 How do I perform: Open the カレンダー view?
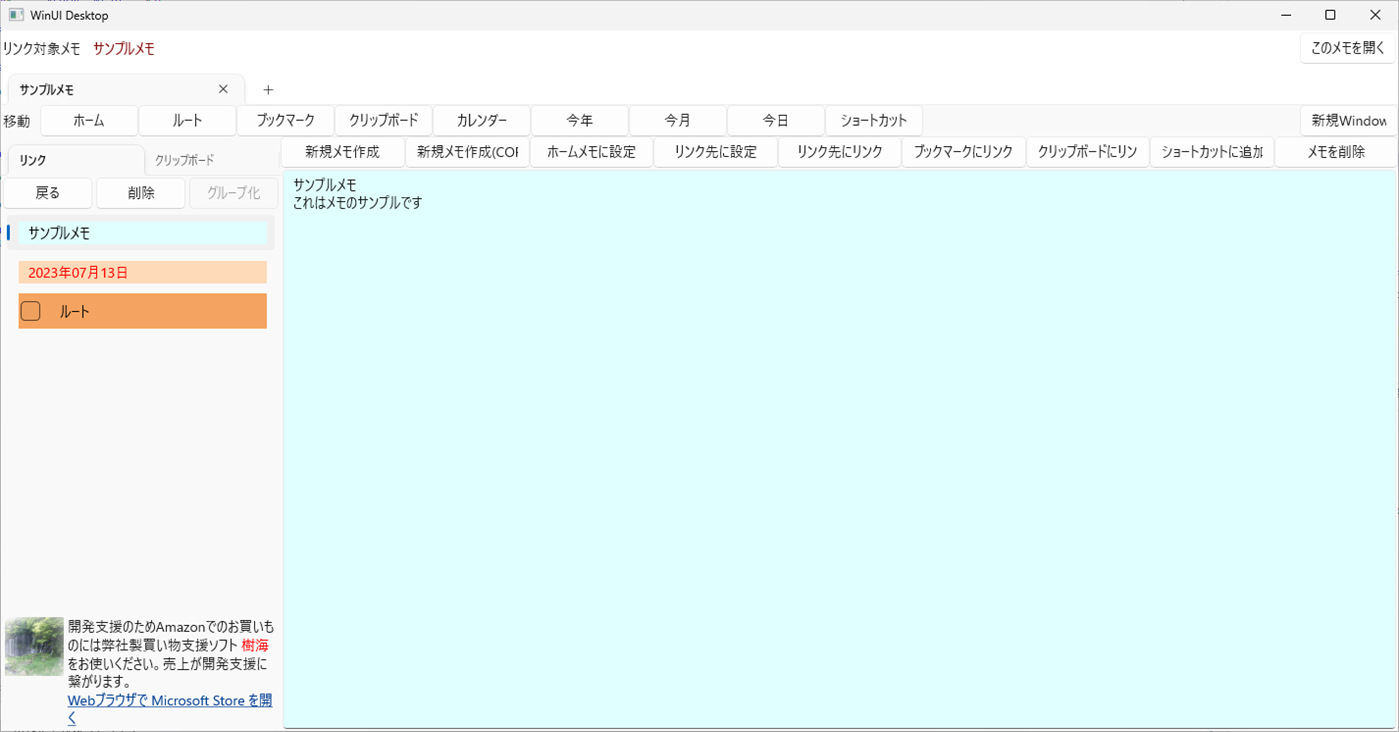coord(480,120)
